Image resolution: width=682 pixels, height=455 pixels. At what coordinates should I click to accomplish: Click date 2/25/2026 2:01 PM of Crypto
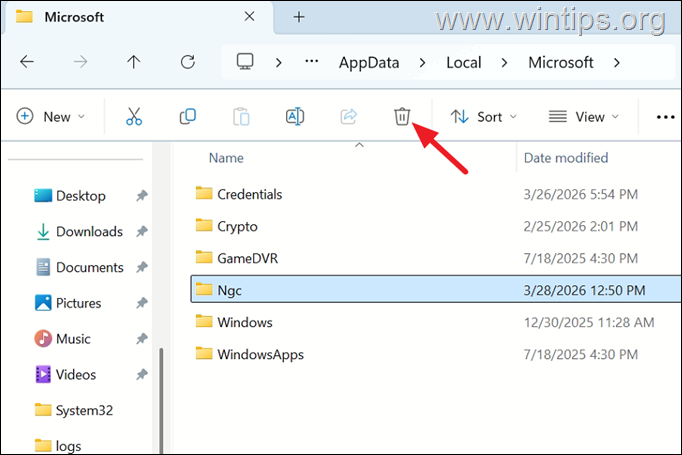pos(581,226)
